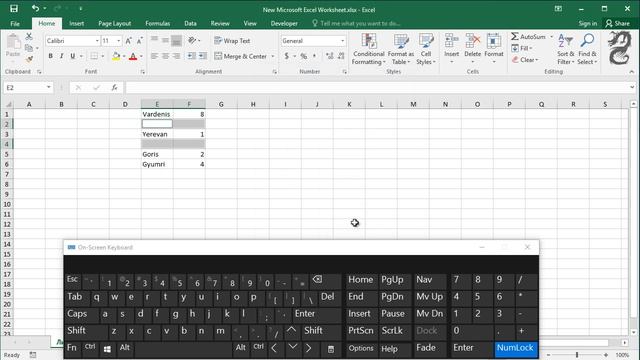
Task: Toggle Bold formatting
Action: coord(51,56)
